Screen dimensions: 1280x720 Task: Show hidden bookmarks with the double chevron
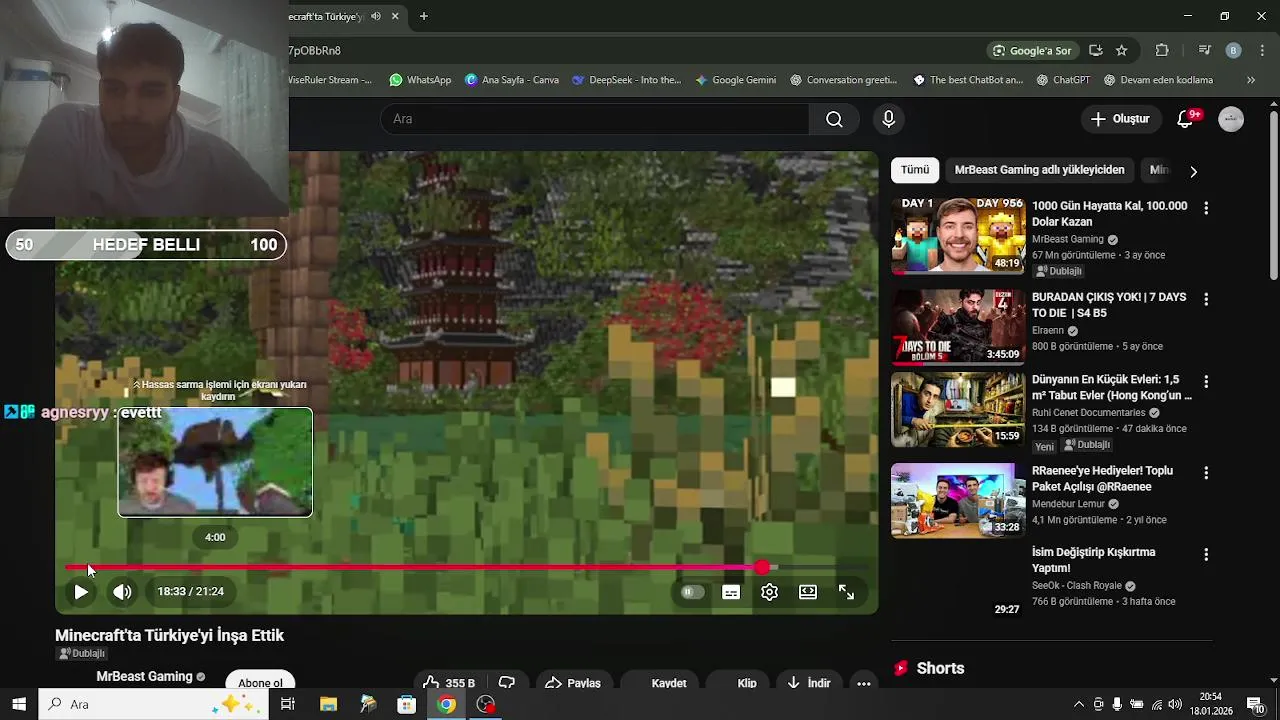[x=1250, y=80]
